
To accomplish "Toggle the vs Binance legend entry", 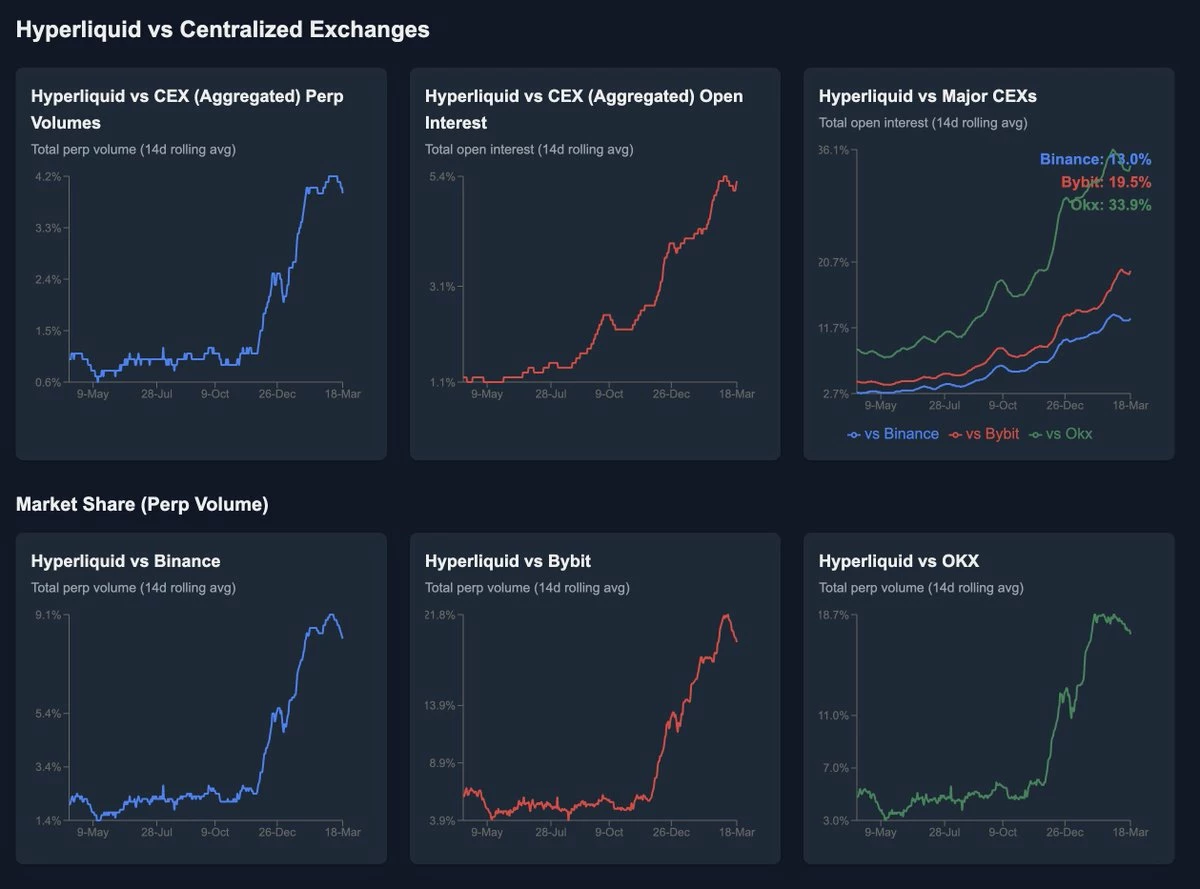I will pos(893,434).
